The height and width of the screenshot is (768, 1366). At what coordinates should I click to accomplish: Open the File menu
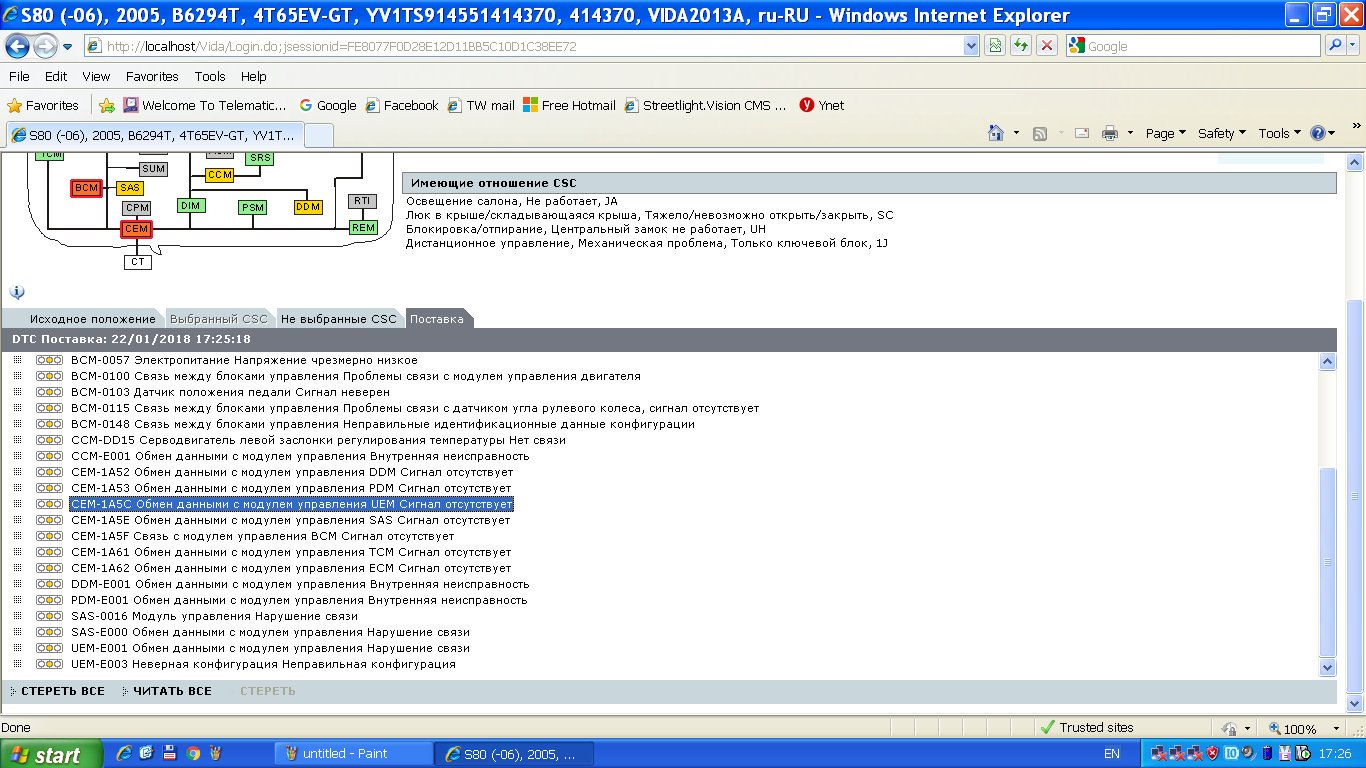pos(19,76)
